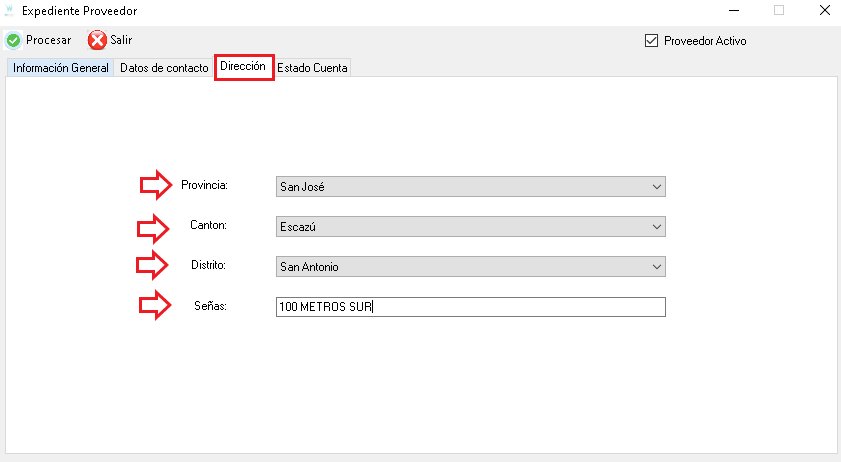Click the green Procesar checkmark icon
841x462 pixels.
(x=13, y=40)
